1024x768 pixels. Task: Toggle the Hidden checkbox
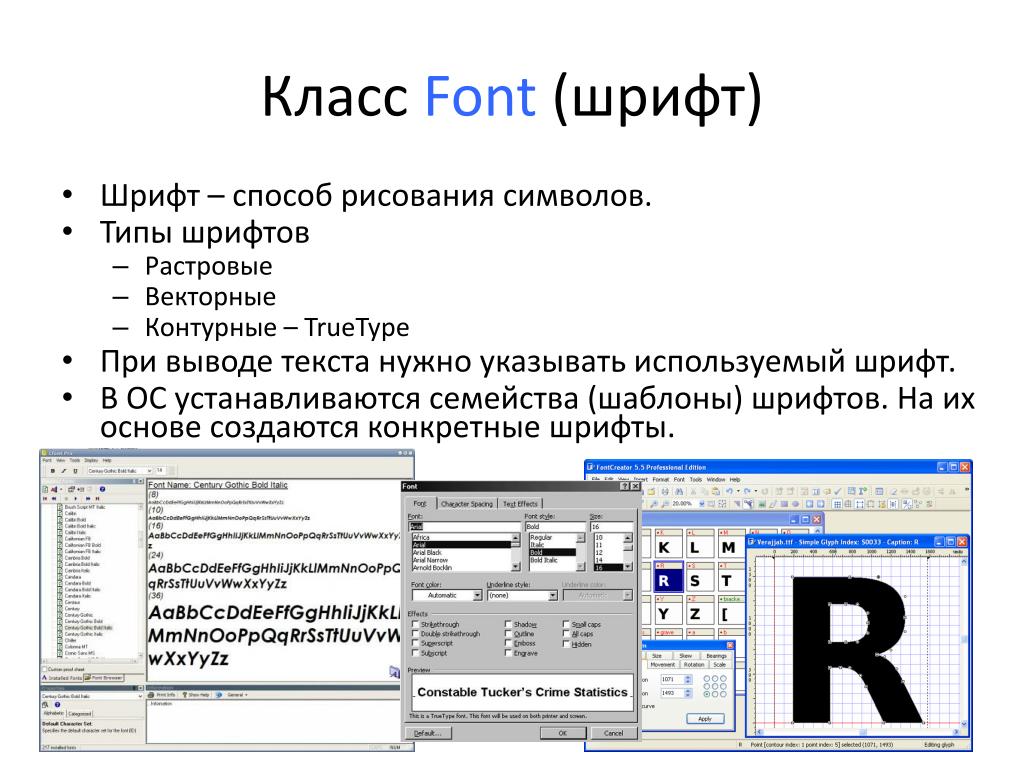click(566, 644)
